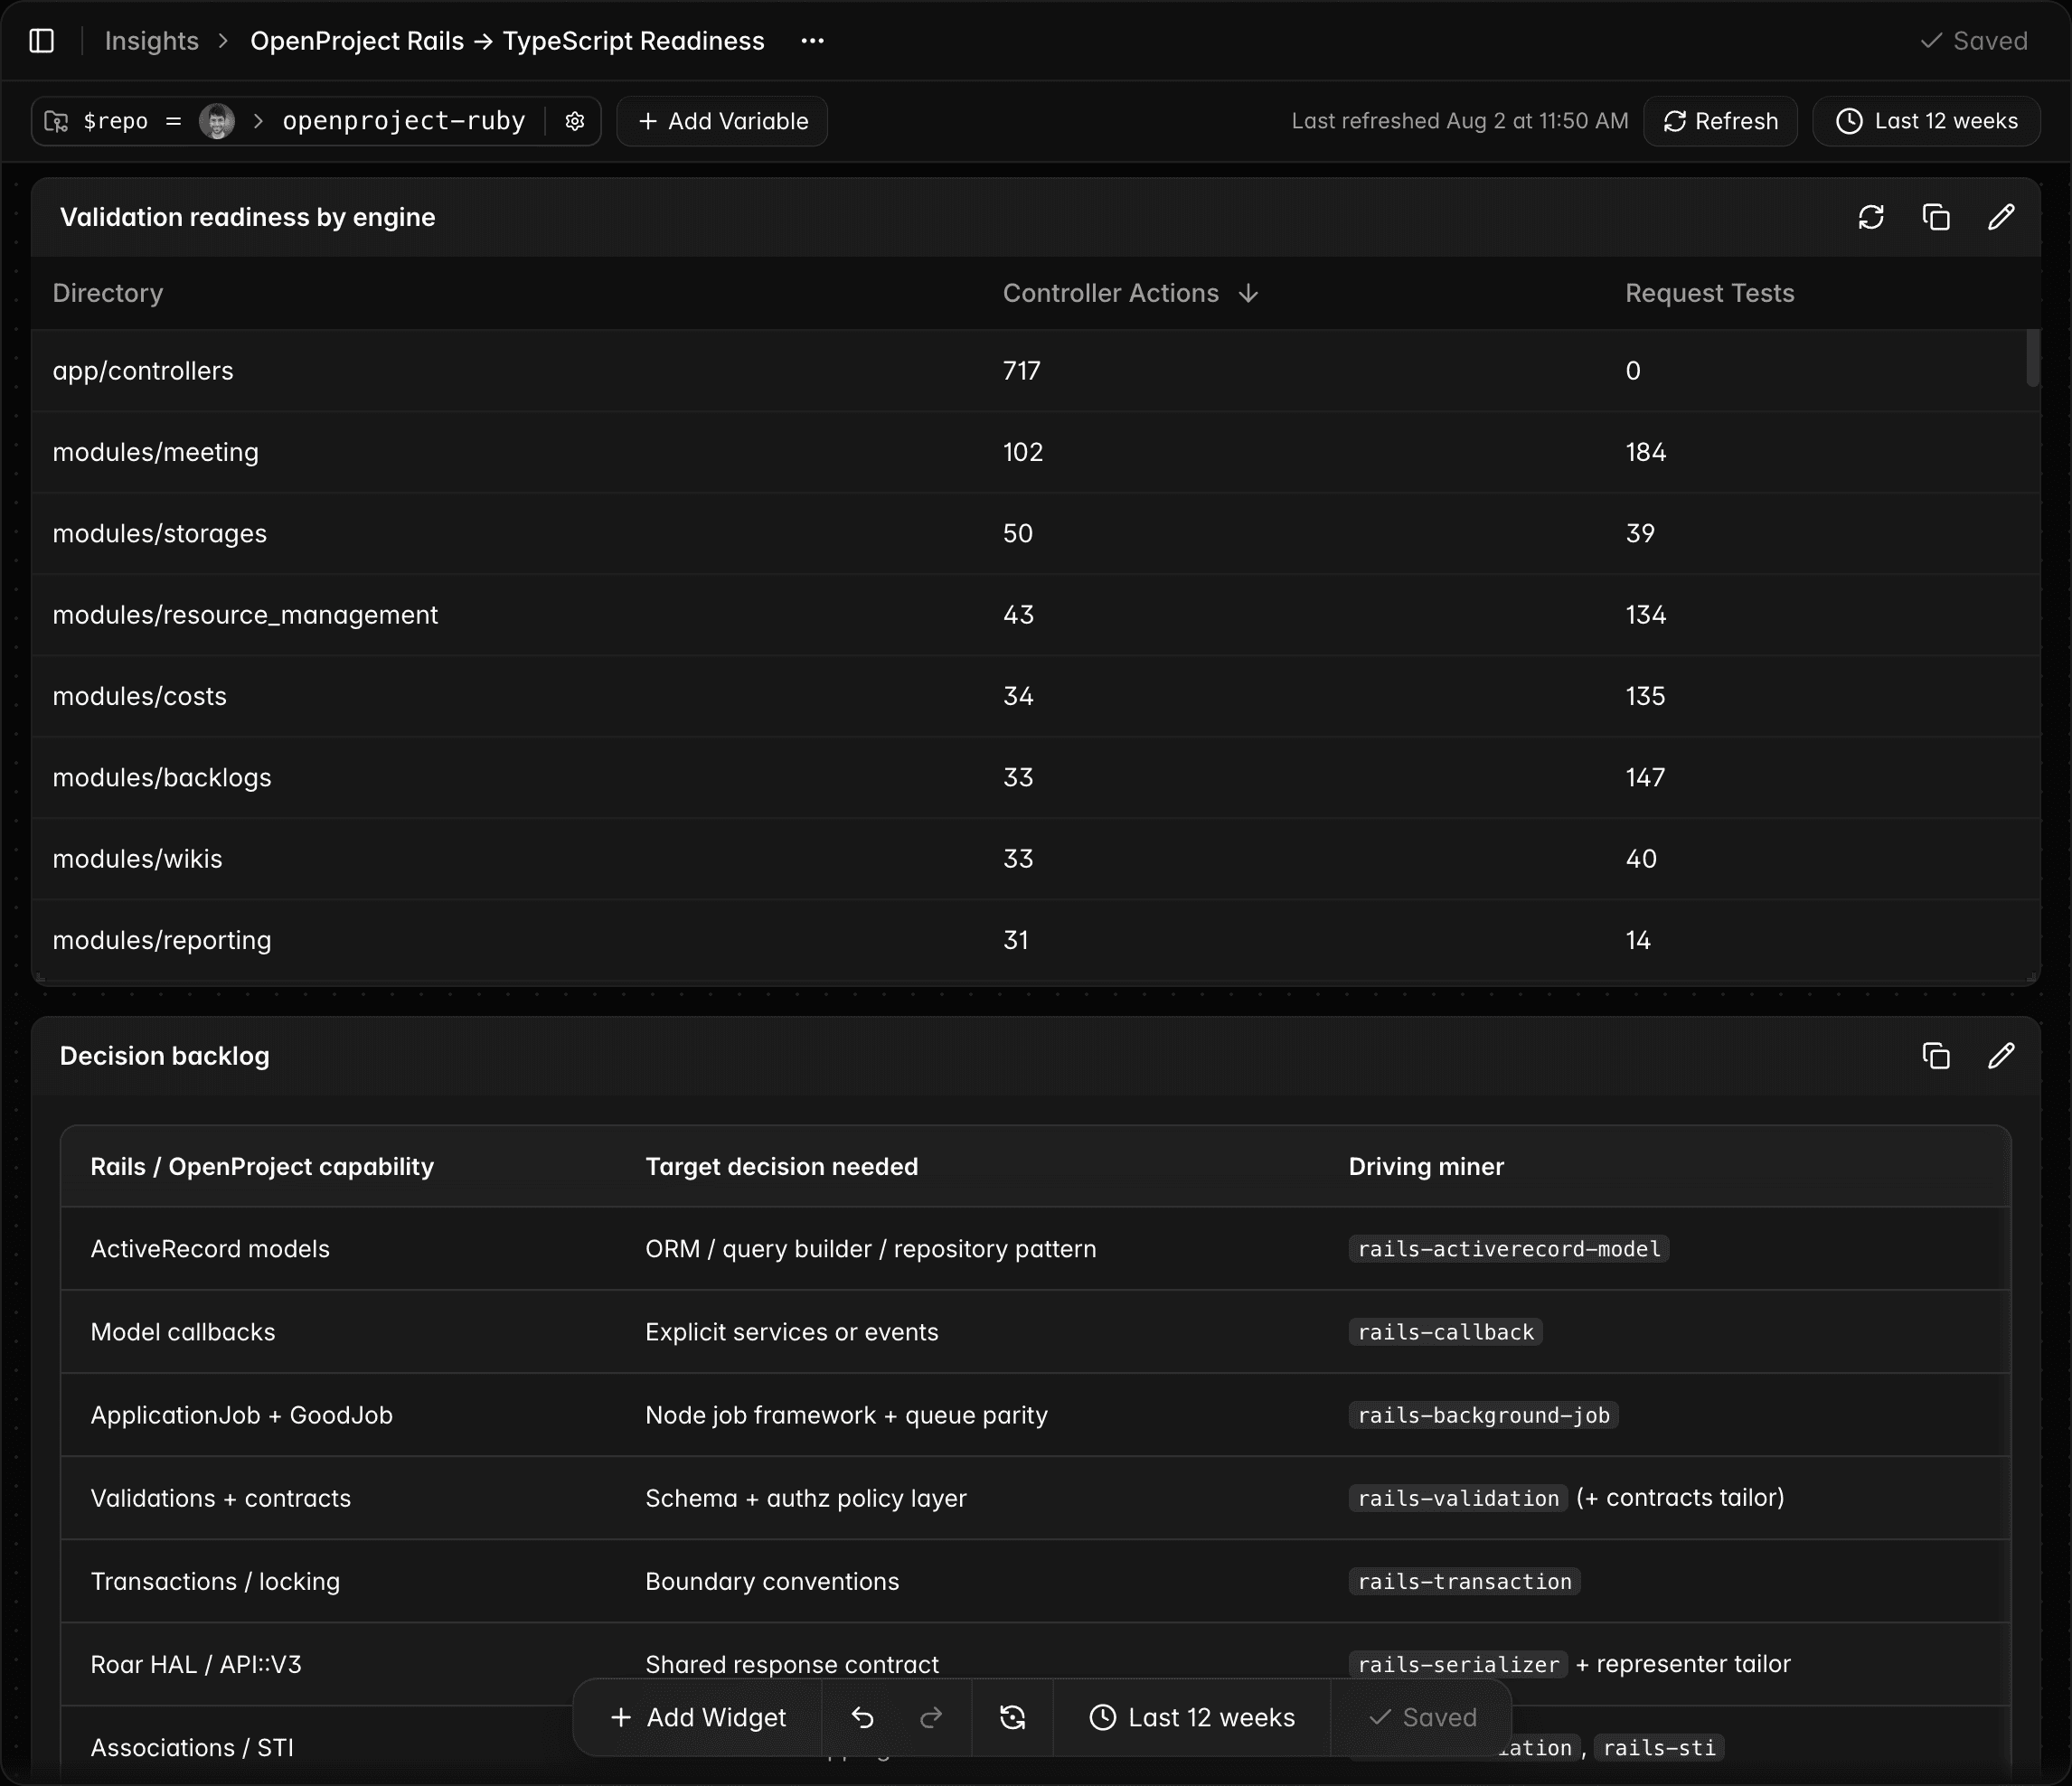Open the $repo variable settings gear
Viewport: 2072px width, 1786px height.
(x=574, y=121)
